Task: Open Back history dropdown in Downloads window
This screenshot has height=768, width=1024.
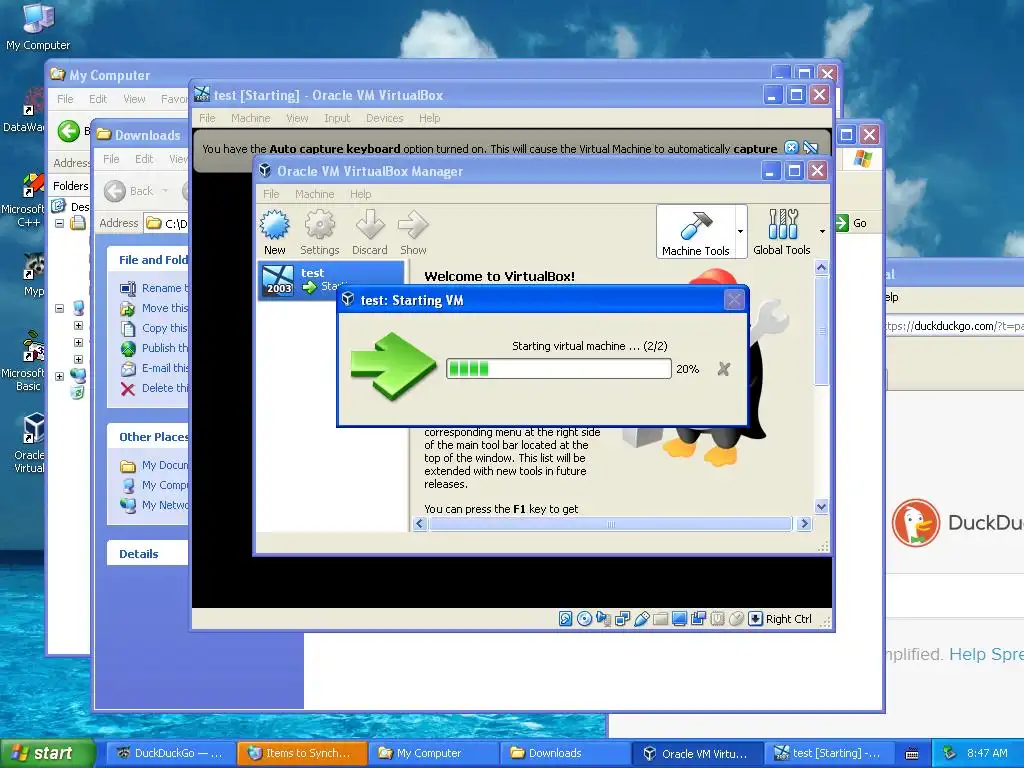Action: pyautogui.click(x=165, y=191)
